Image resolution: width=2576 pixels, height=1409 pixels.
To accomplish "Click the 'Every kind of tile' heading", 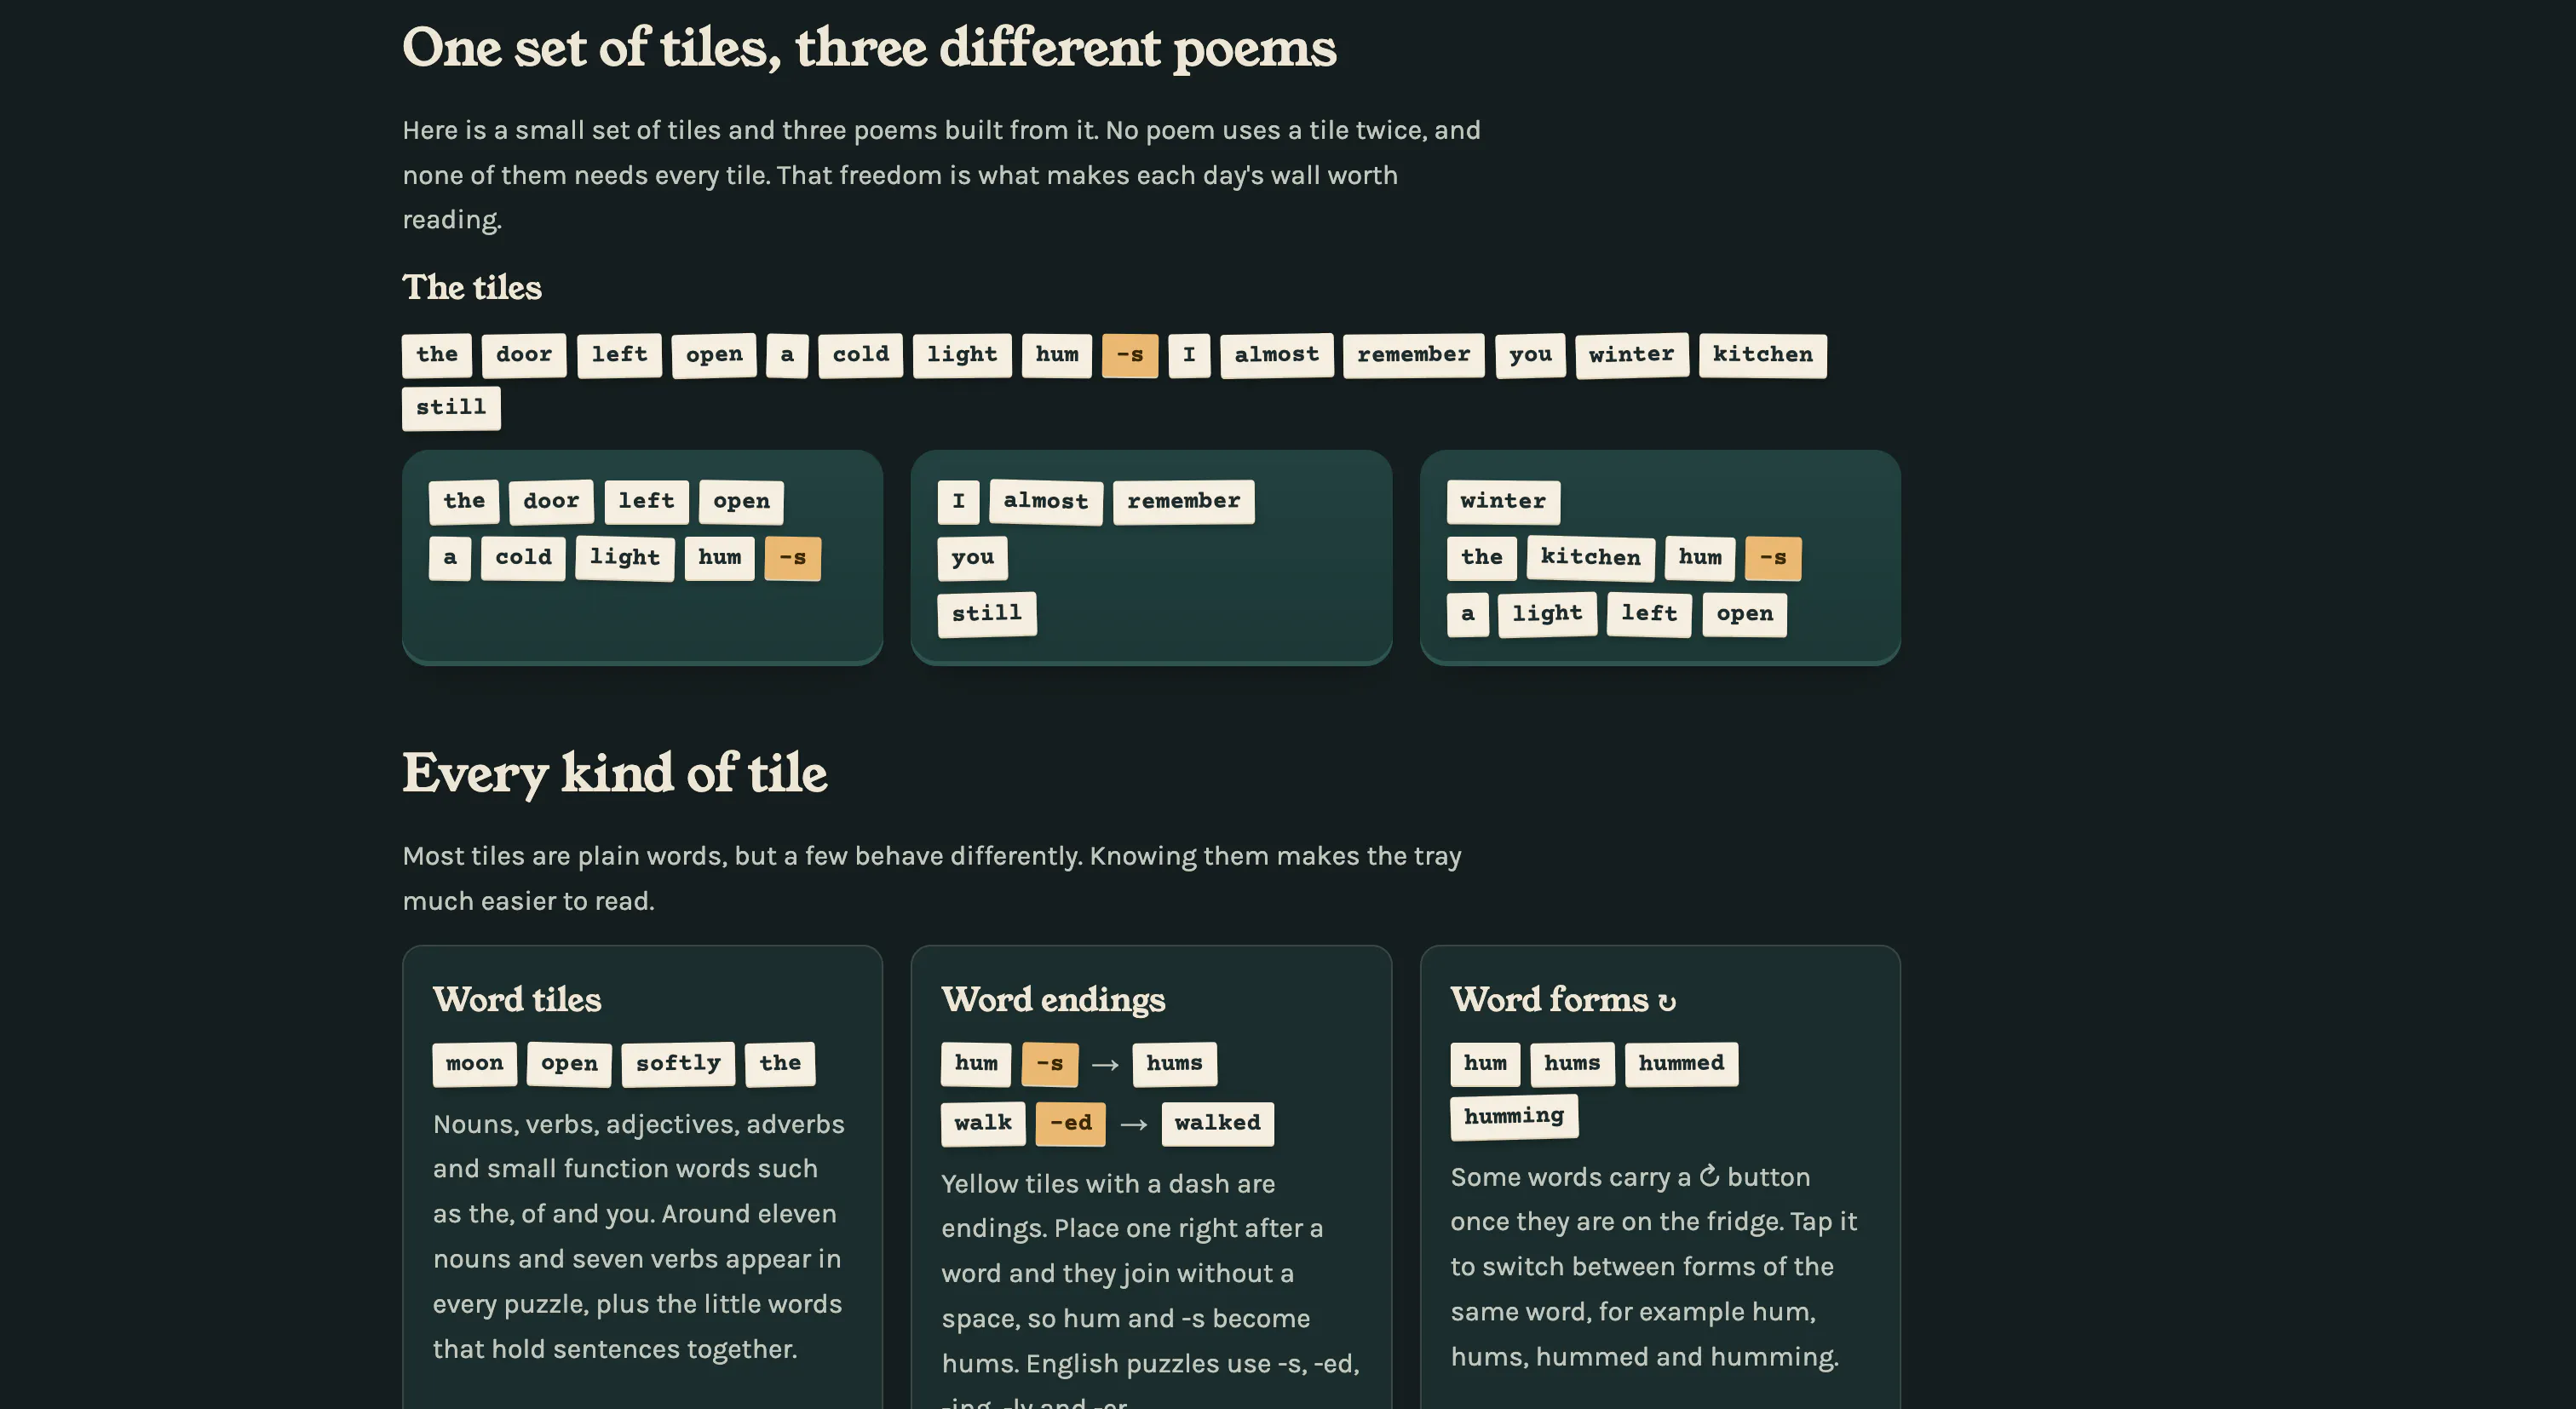I will (x=614, y=773).
